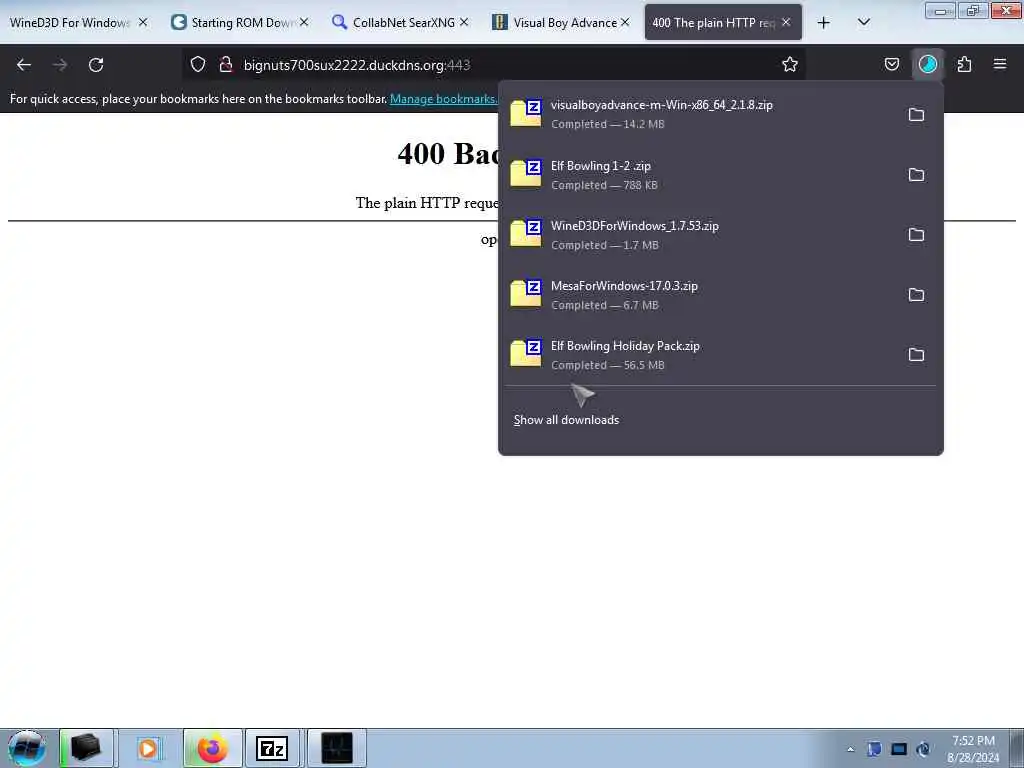Click the forward navigation arrow
This screenshot has width=1024, height=768.
tap(60, 65)
